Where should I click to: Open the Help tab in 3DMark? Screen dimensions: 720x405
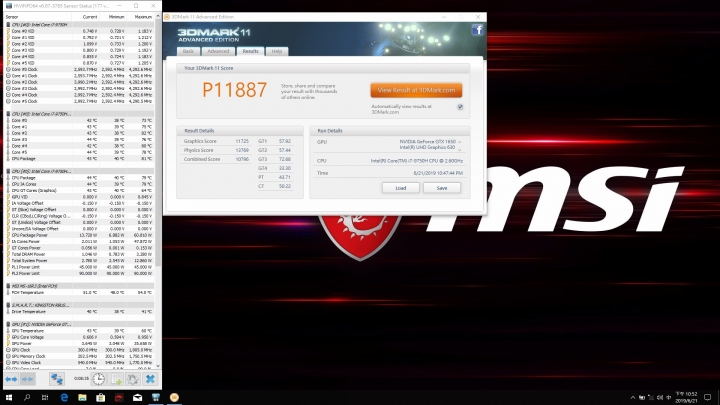277,51
